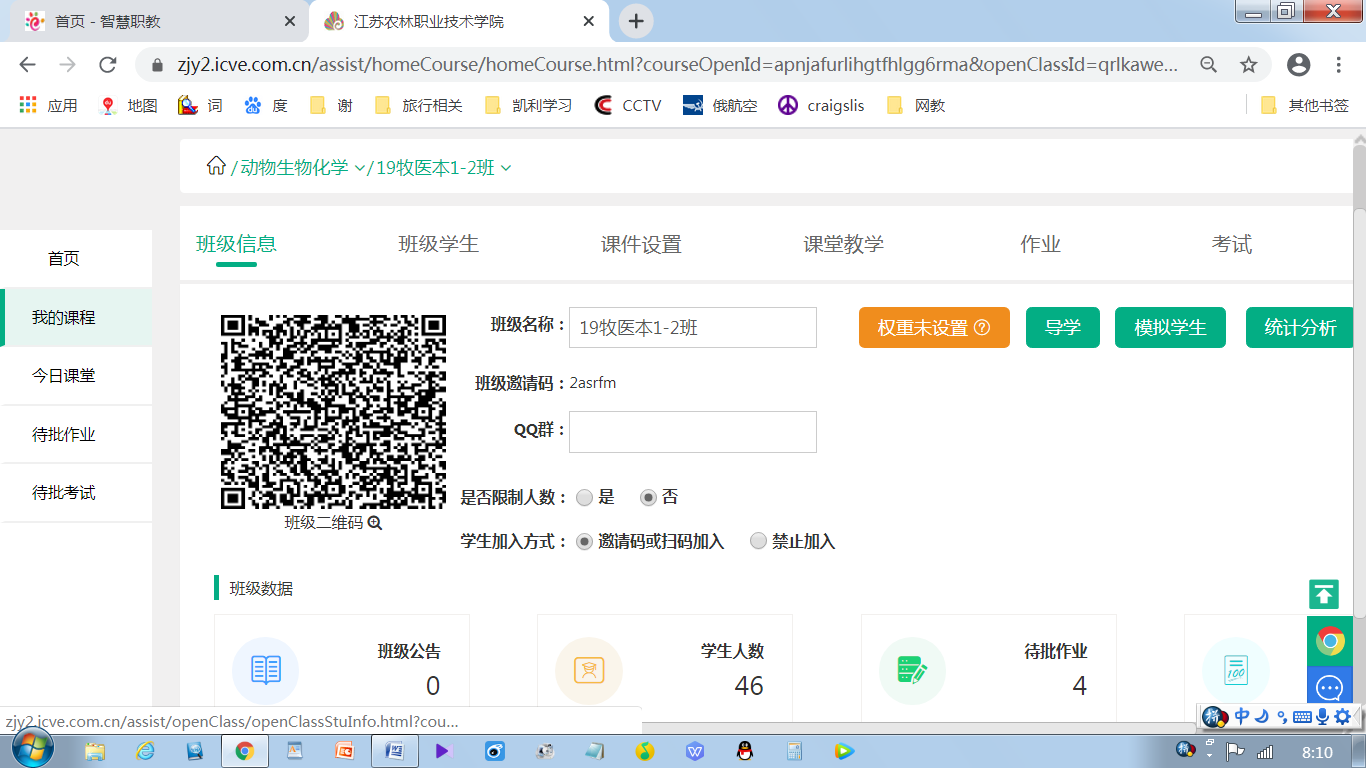1366x768 pixels.
Task: Open the CCTV bookmark
Action: point(628,105)
